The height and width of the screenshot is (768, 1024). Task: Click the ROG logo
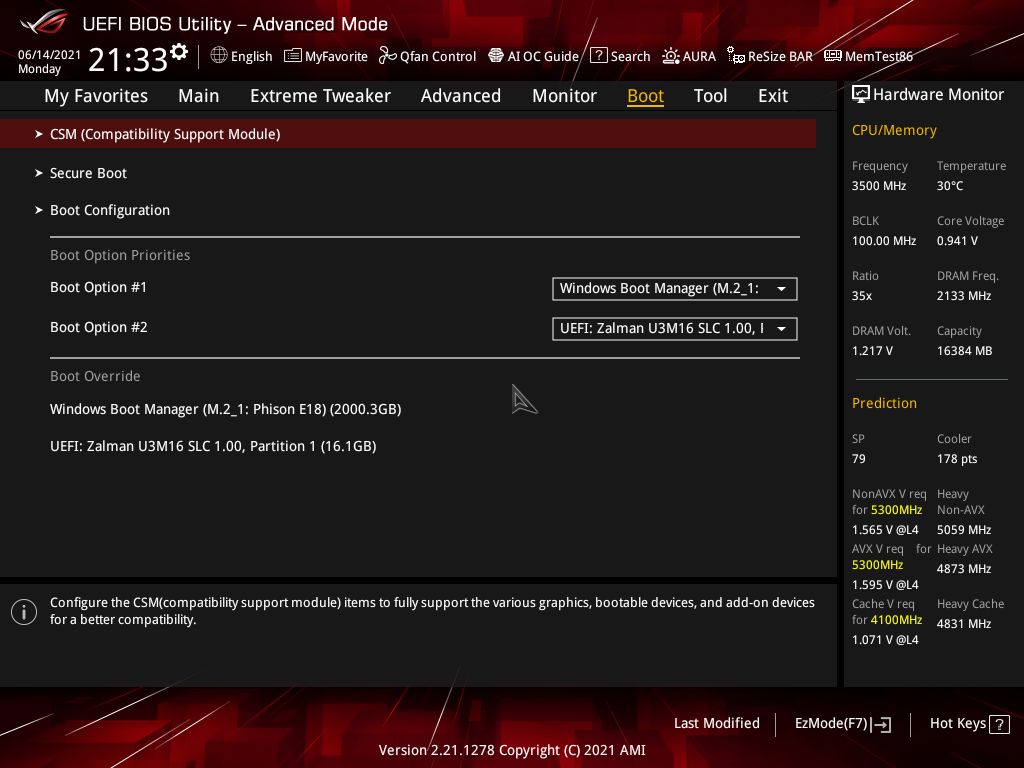point(44,22)
